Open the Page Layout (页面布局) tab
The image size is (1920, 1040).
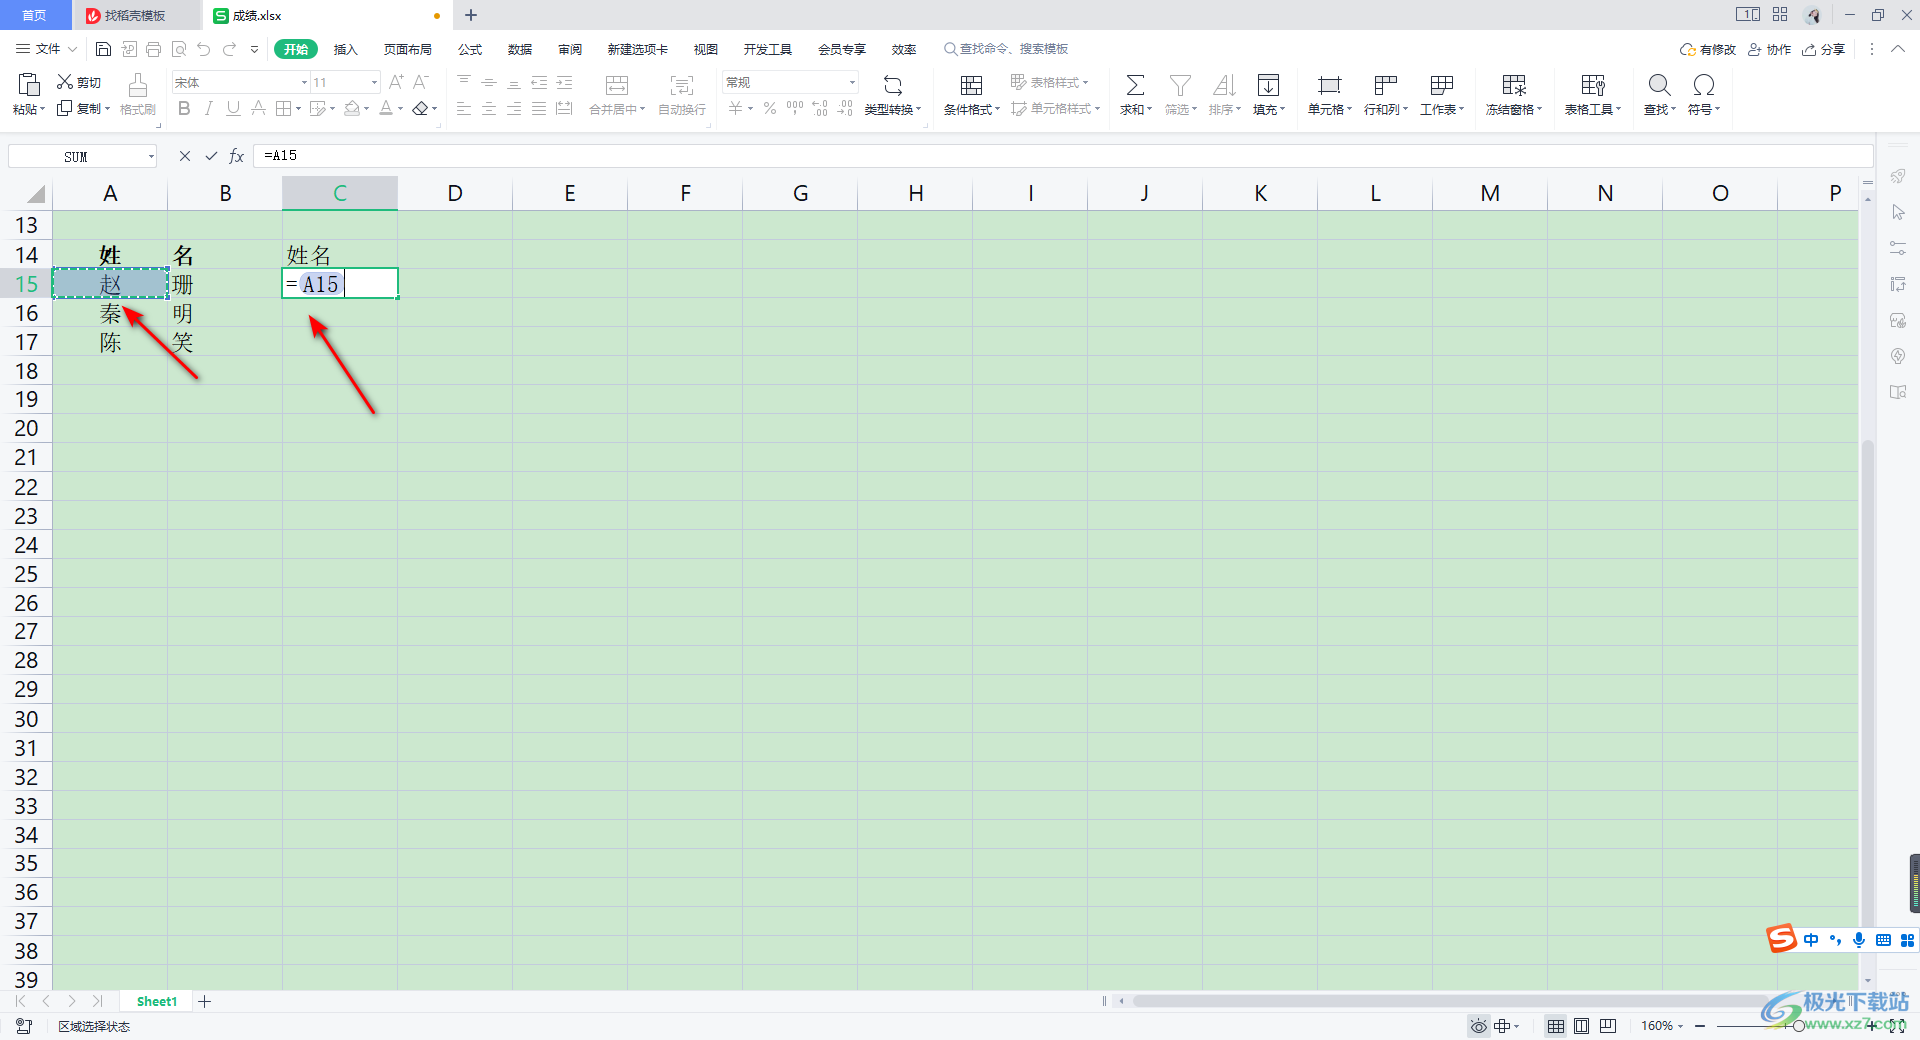click(x=408, y=49)
